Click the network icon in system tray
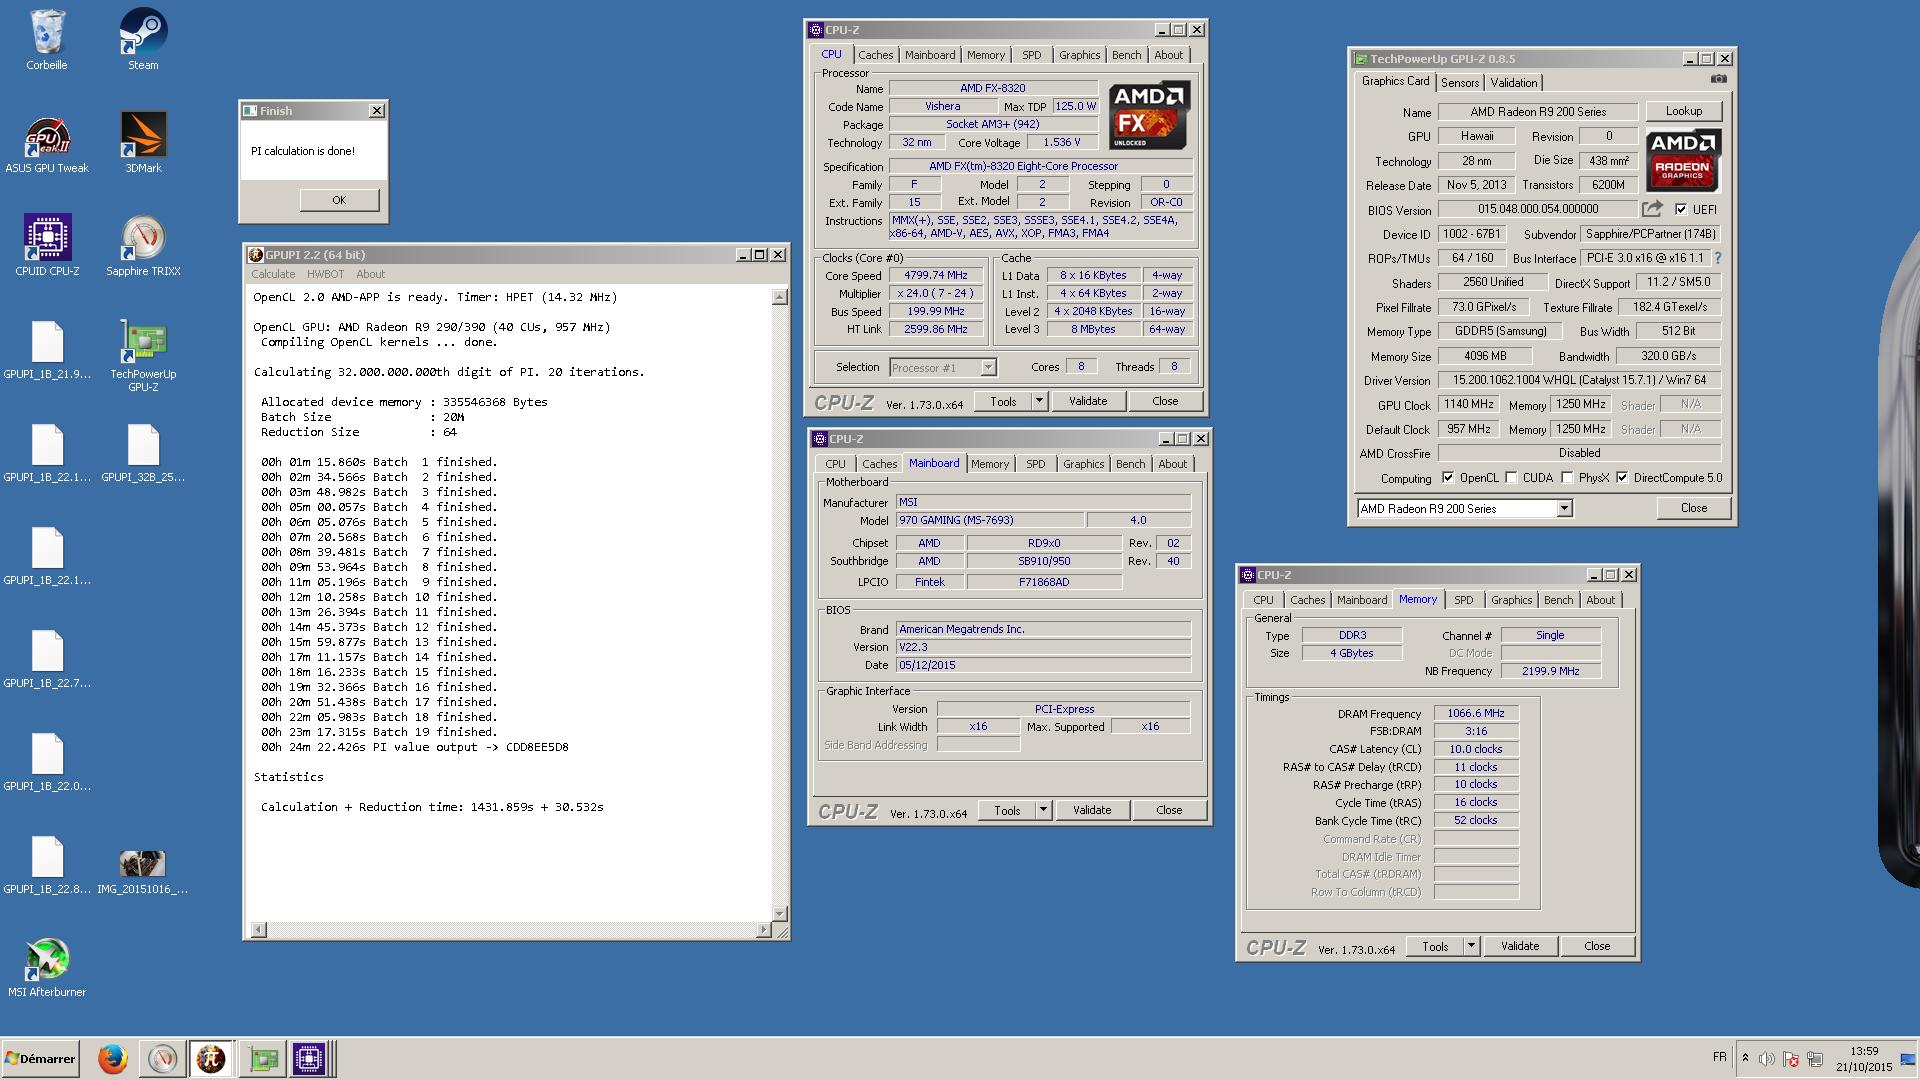Viewport: 1920px width, 1080px height. [x=1815, y=1059]
